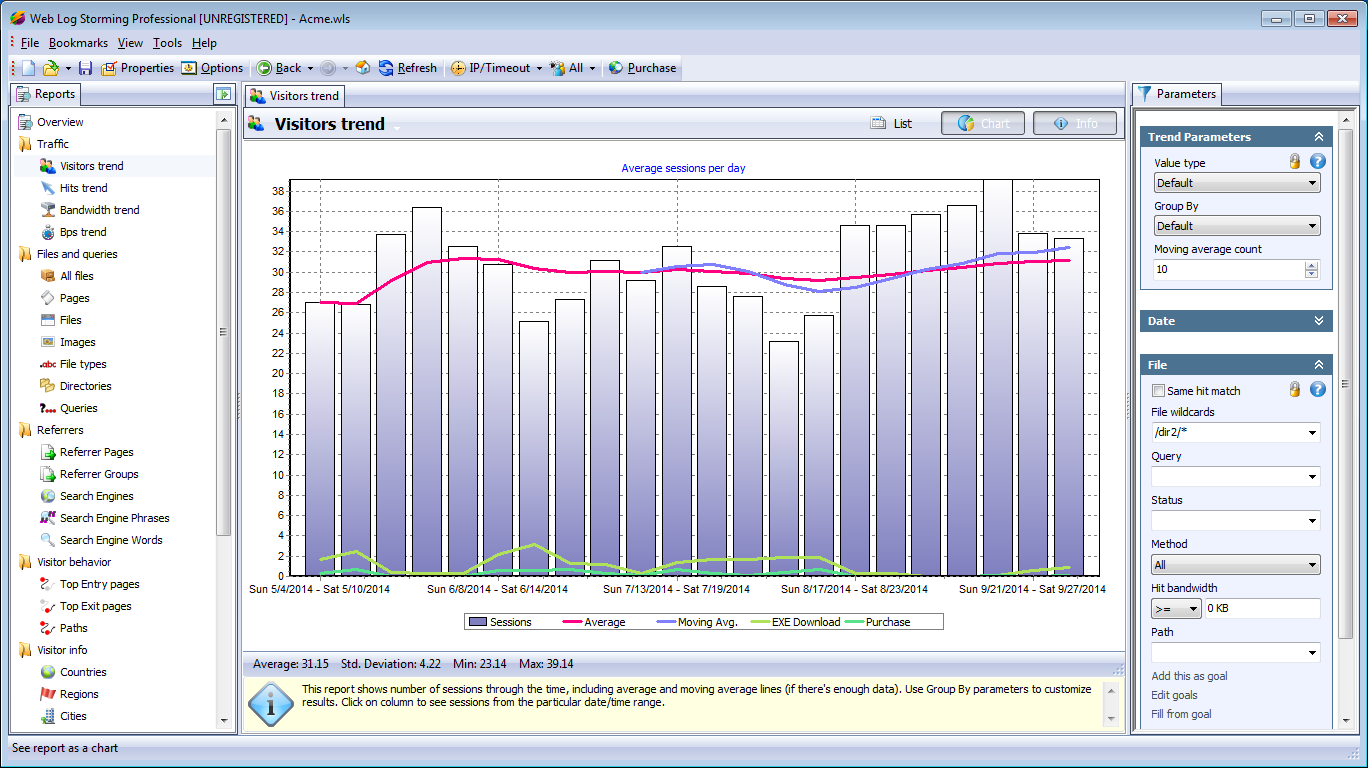Click the Directories icon in the Reports tree
The image size is (1368, 768).
pyautogui.click(x=47, y=386)
